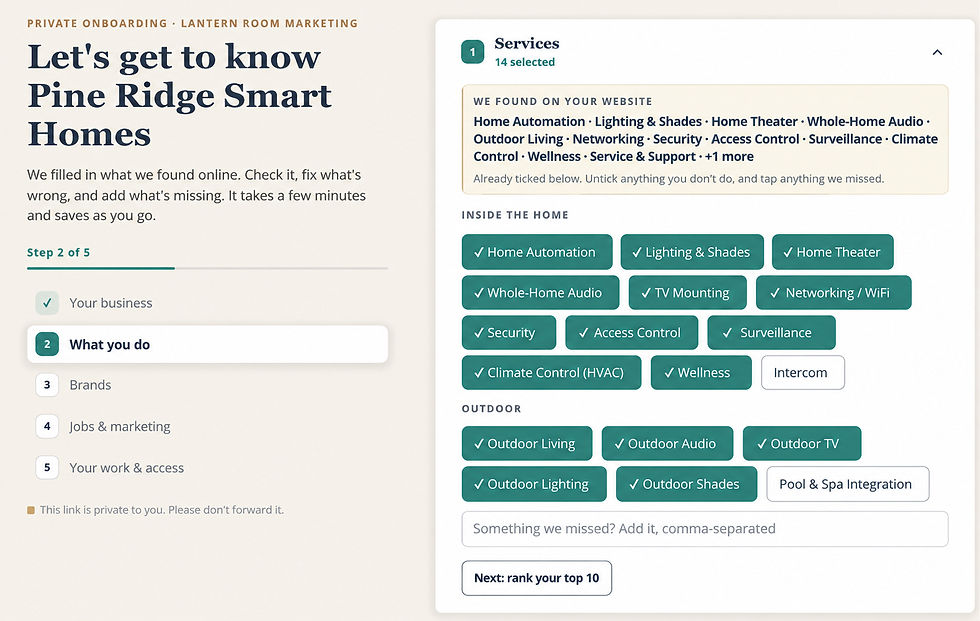
Task: Click Next: rank your top 10 button
Action: point(537,578)
